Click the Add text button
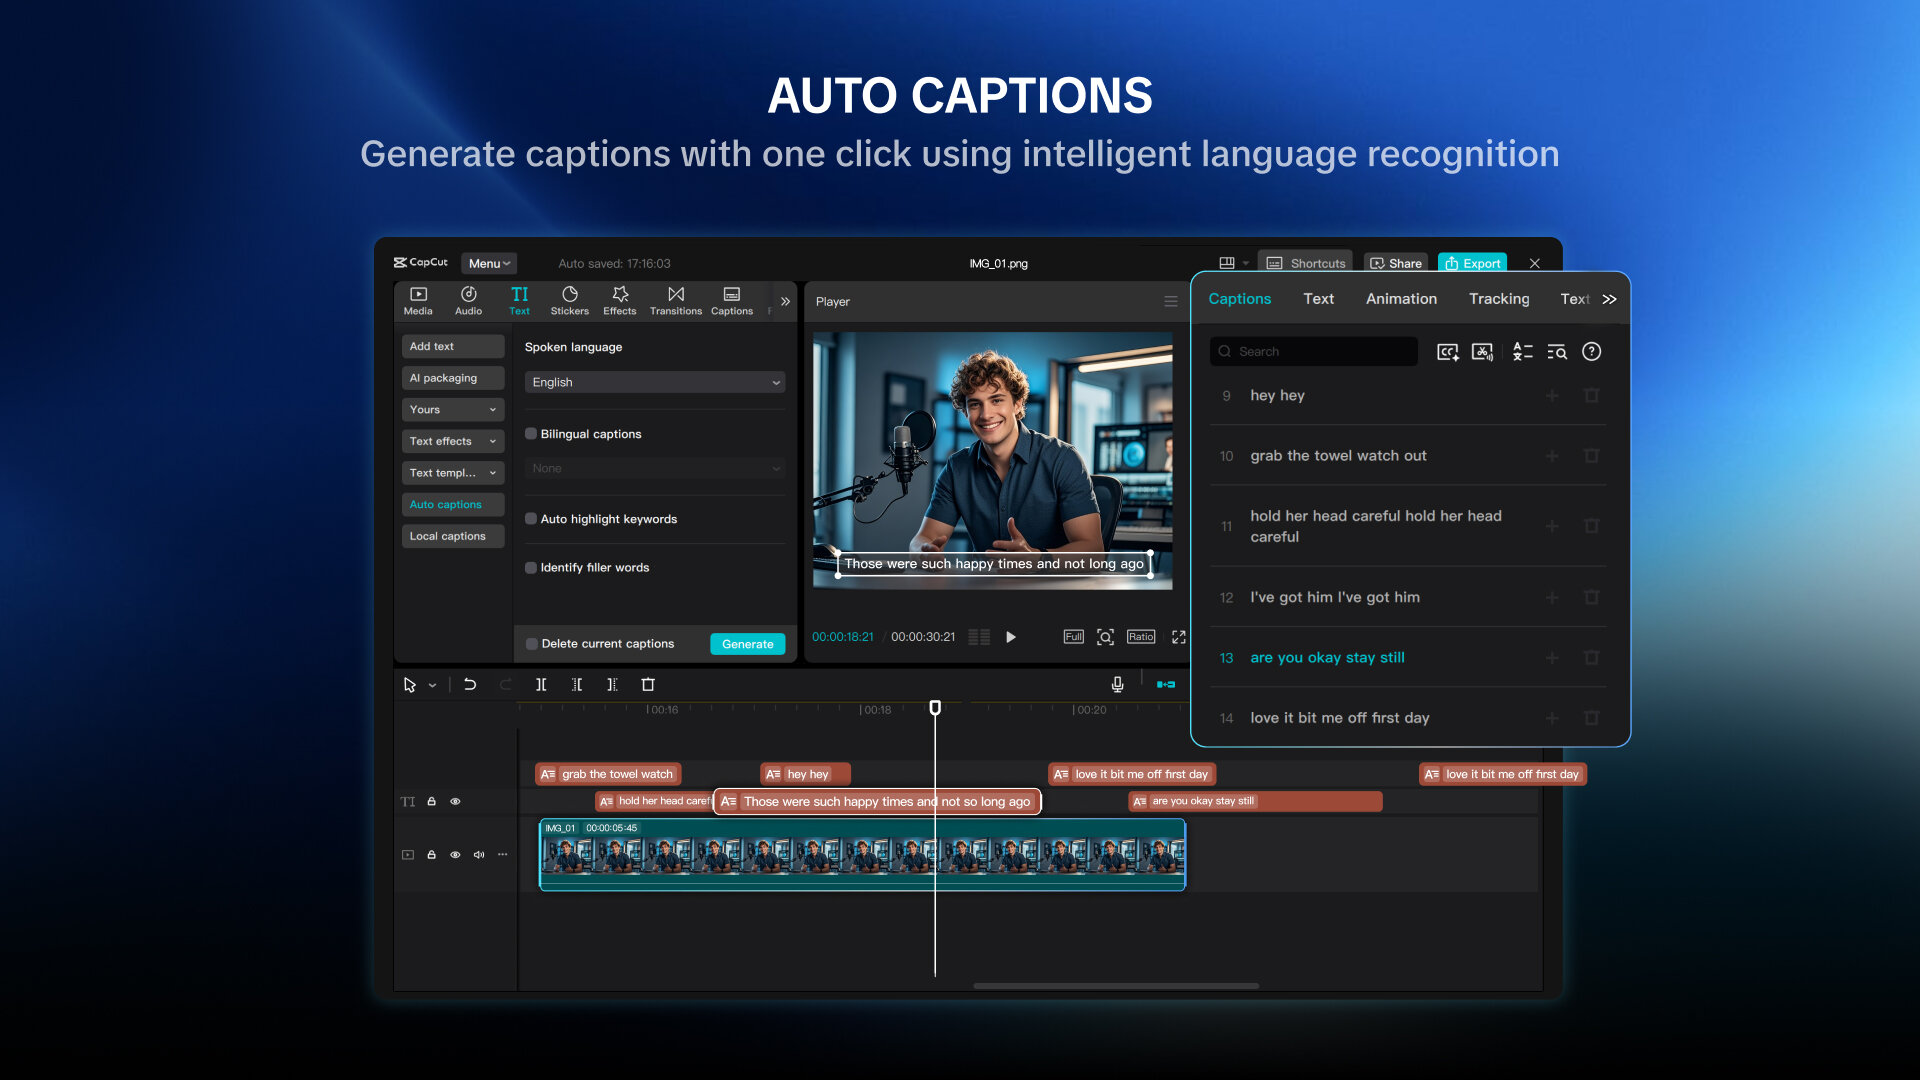The height and width of the screenshot is (1080, 1920). tap(453, 346)
